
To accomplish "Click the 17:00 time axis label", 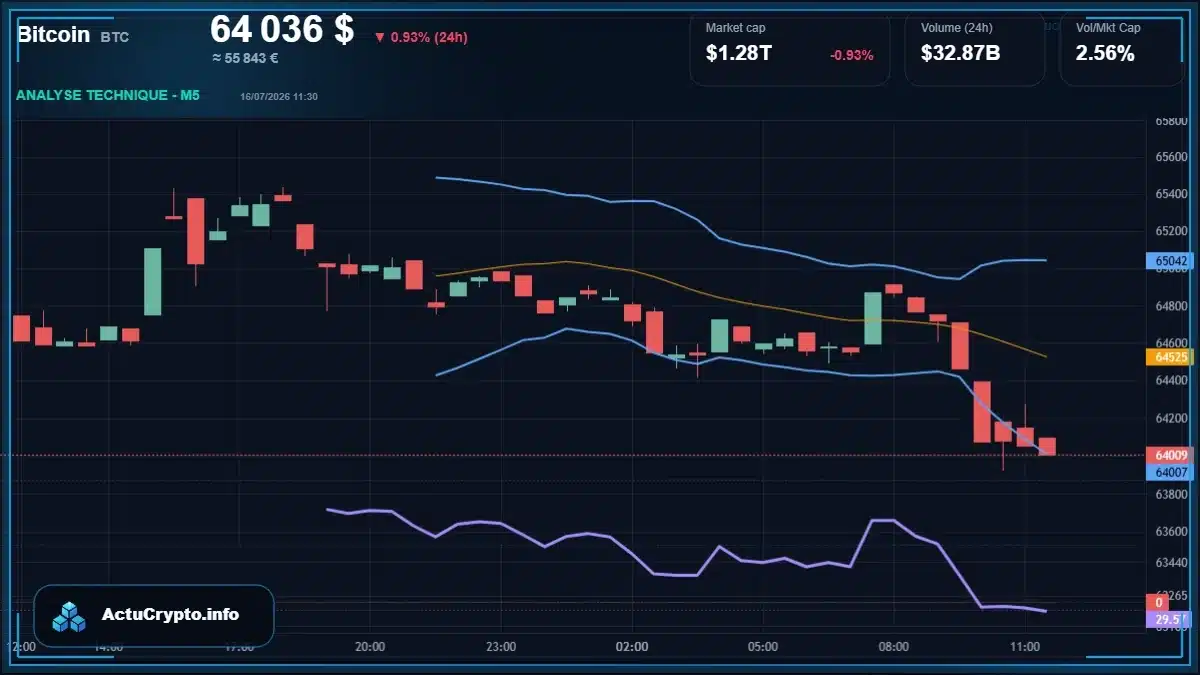I will tap(239, 647).
